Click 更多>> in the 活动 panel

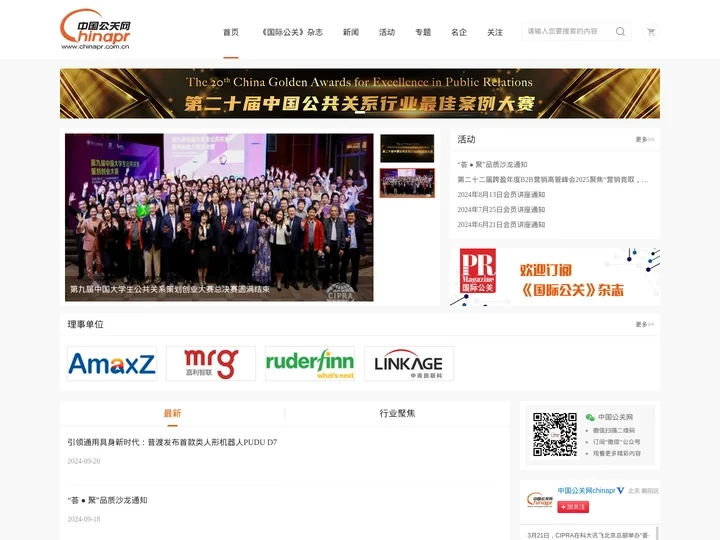coord(645,140)
